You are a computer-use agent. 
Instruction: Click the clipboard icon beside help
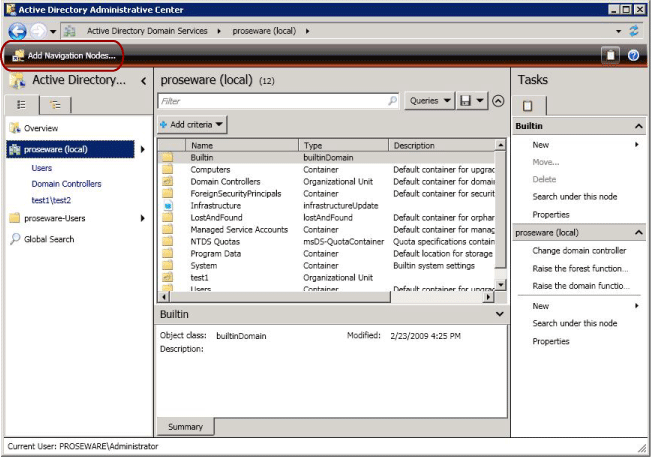tap(610, 55)
